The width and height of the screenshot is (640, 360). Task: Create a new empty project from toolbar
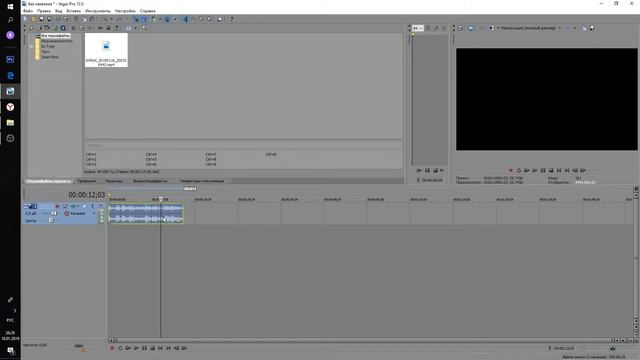(25, 19)
